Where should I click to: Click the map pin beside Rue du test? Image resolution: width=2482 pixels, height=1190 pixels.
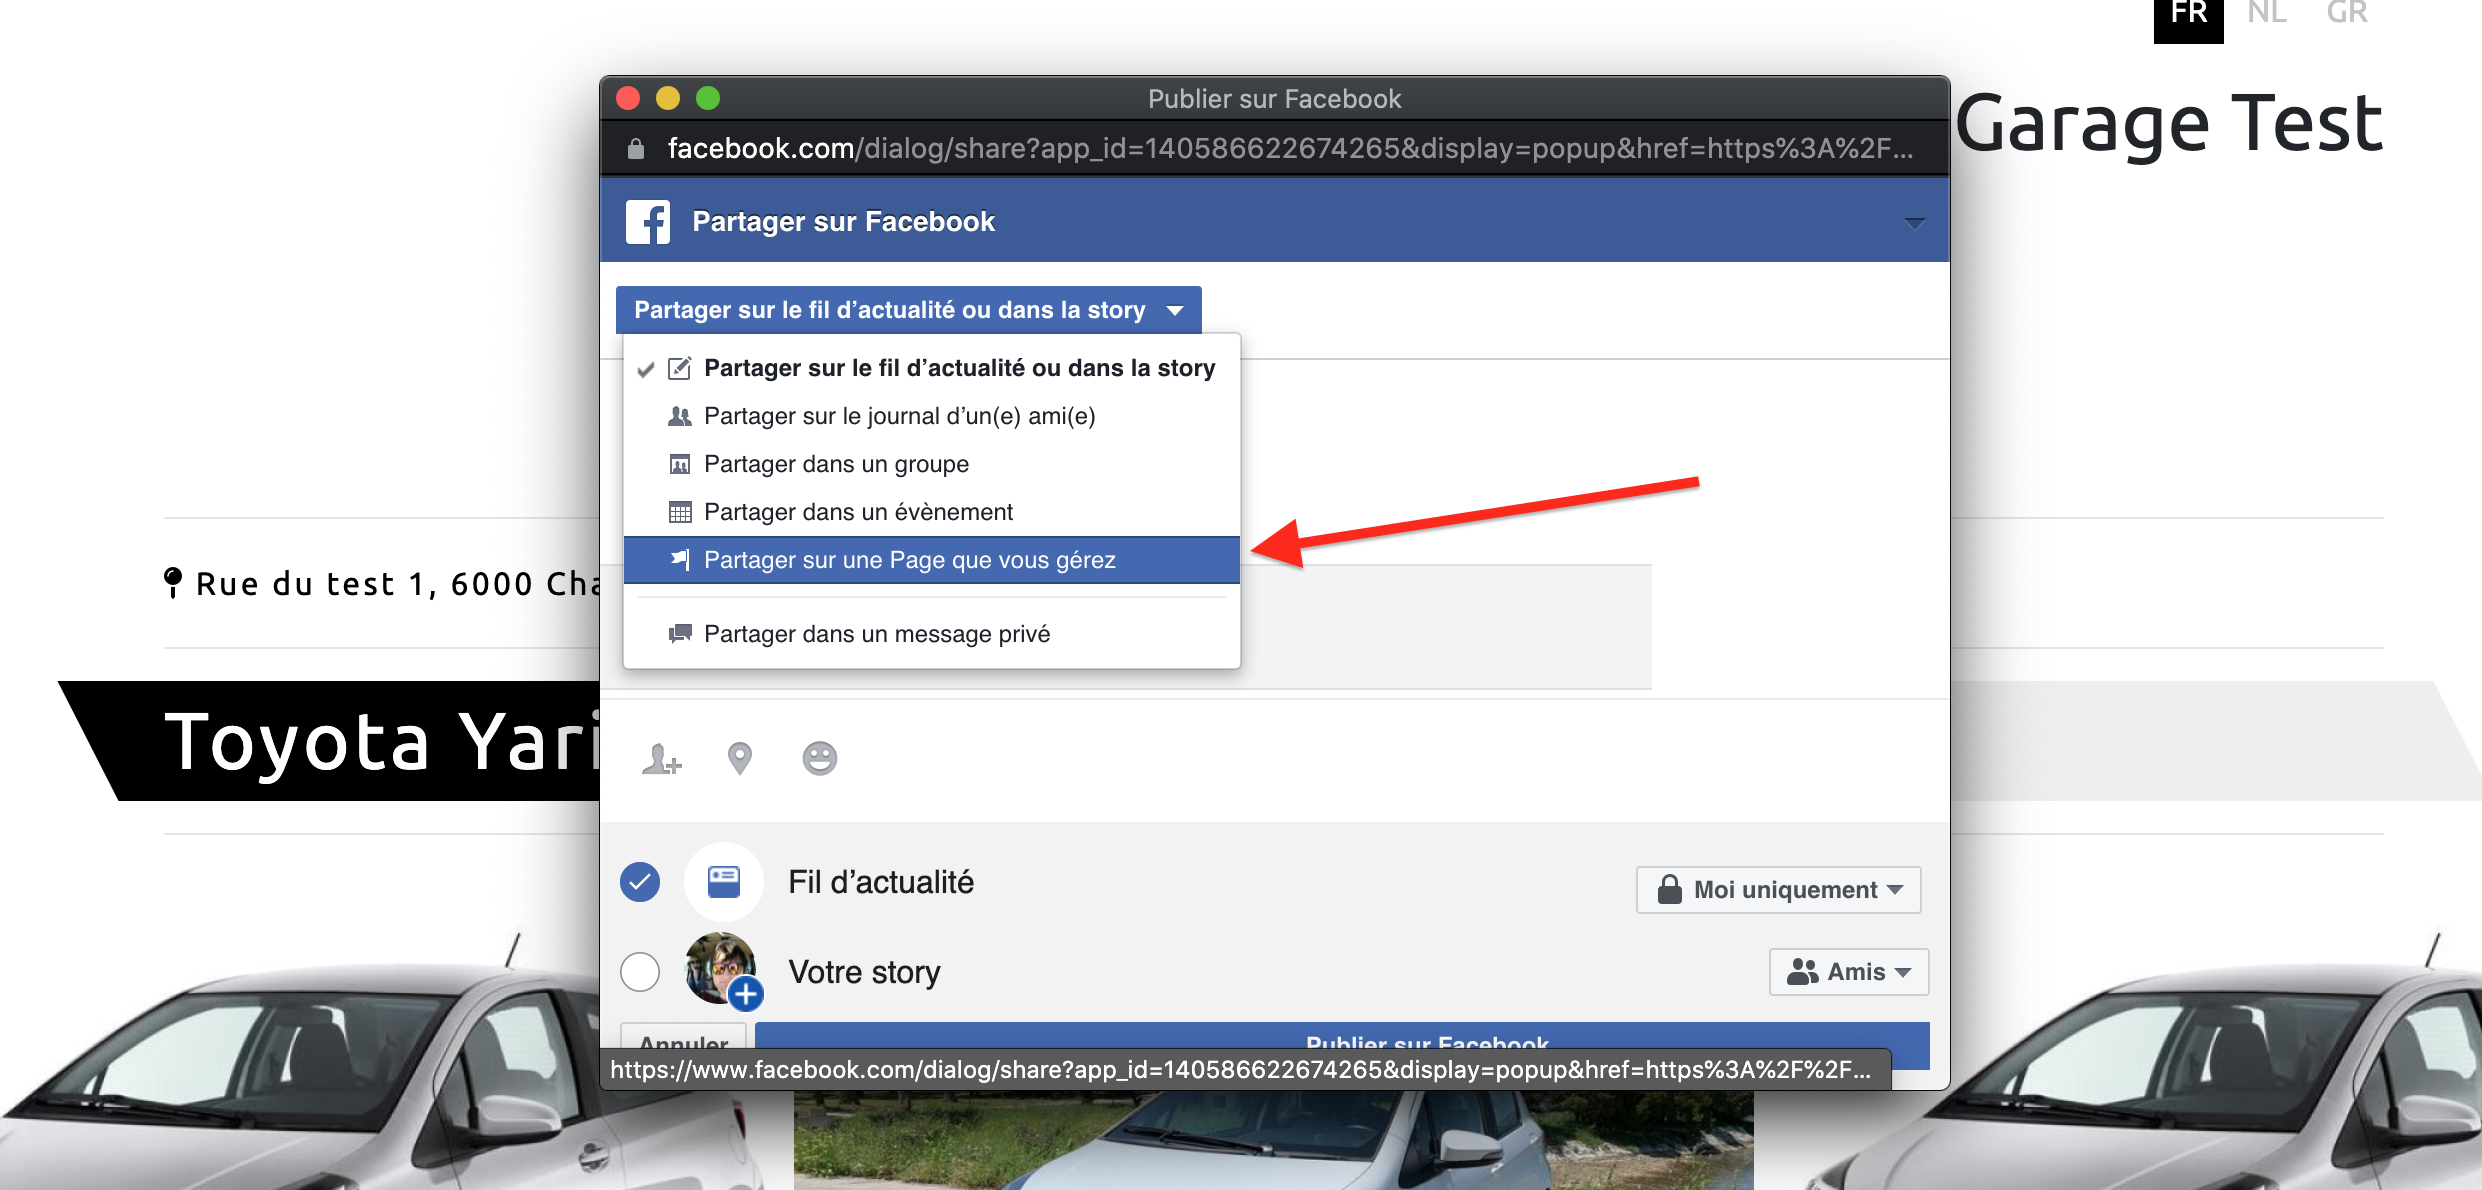pyautogui.click(x=173, y=582)
